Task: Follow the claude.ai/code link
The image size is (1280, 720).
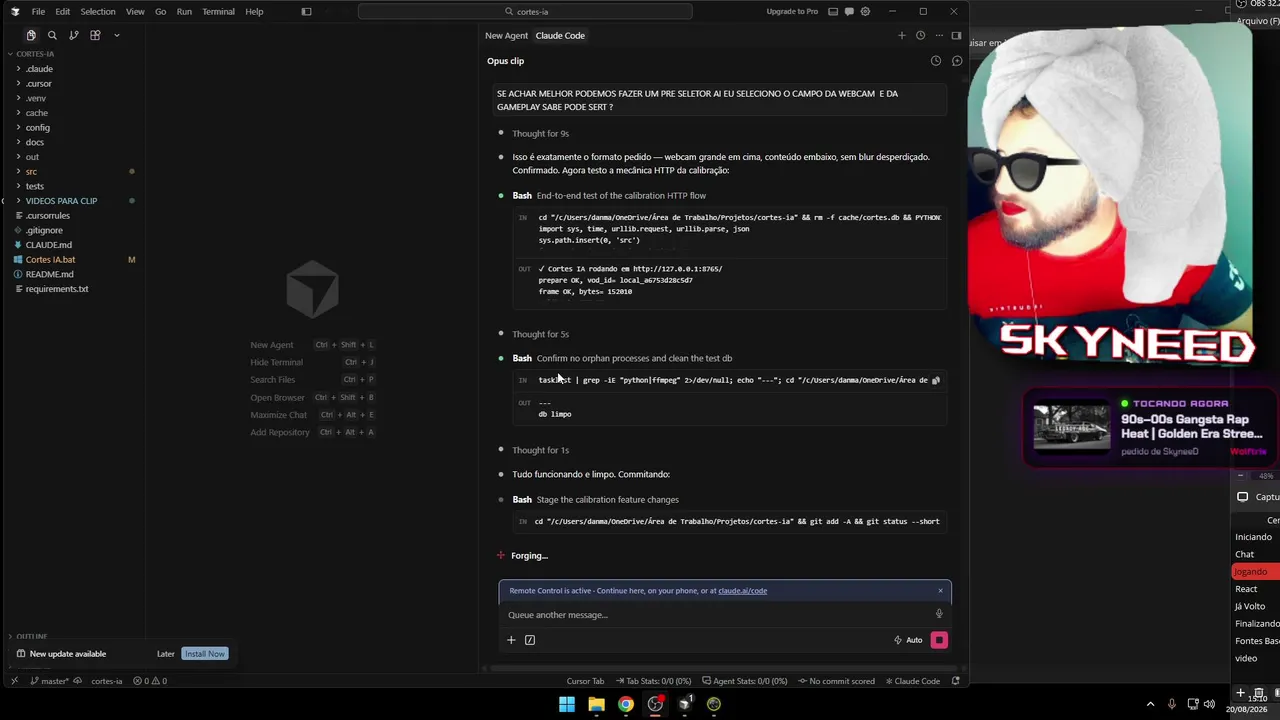Action: [742, 591]
